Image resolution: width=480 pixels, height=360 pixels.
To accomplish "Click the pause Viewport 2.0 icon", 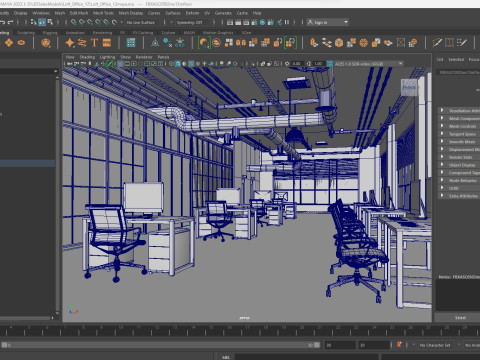I will (287, 22).
